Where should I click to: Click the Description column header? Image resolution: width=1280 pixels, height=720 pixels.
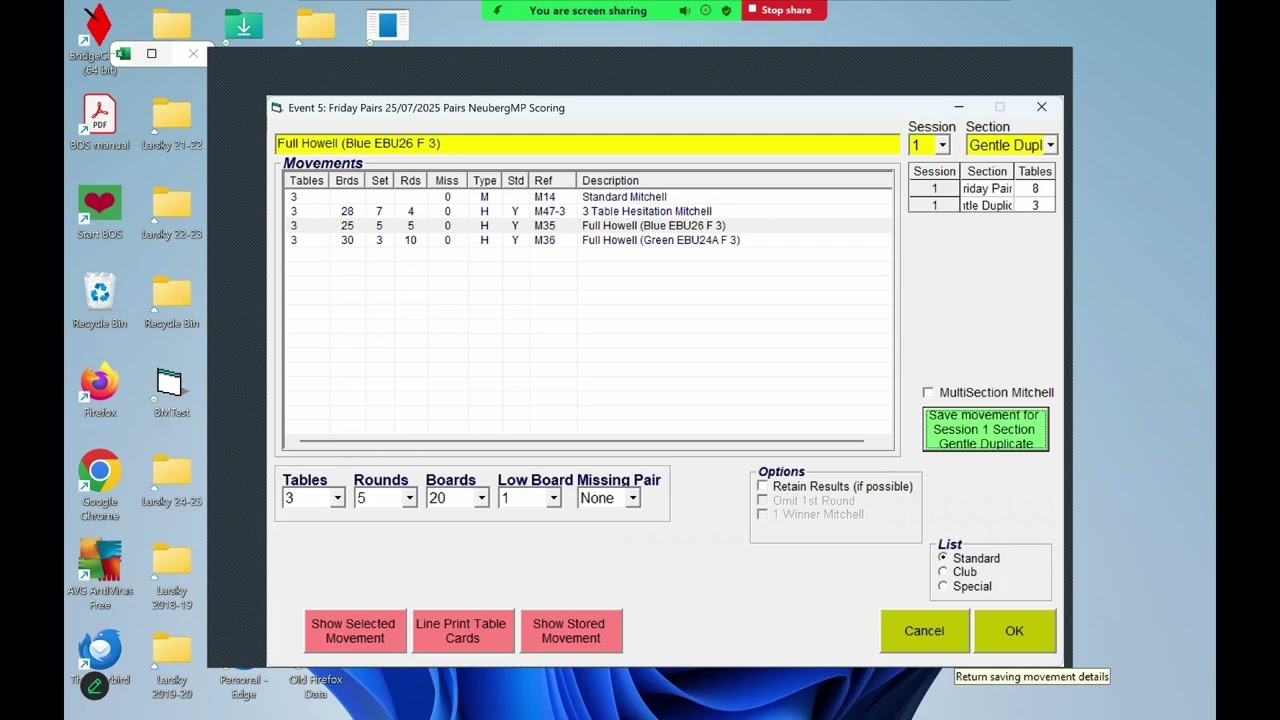coord(734,181)
